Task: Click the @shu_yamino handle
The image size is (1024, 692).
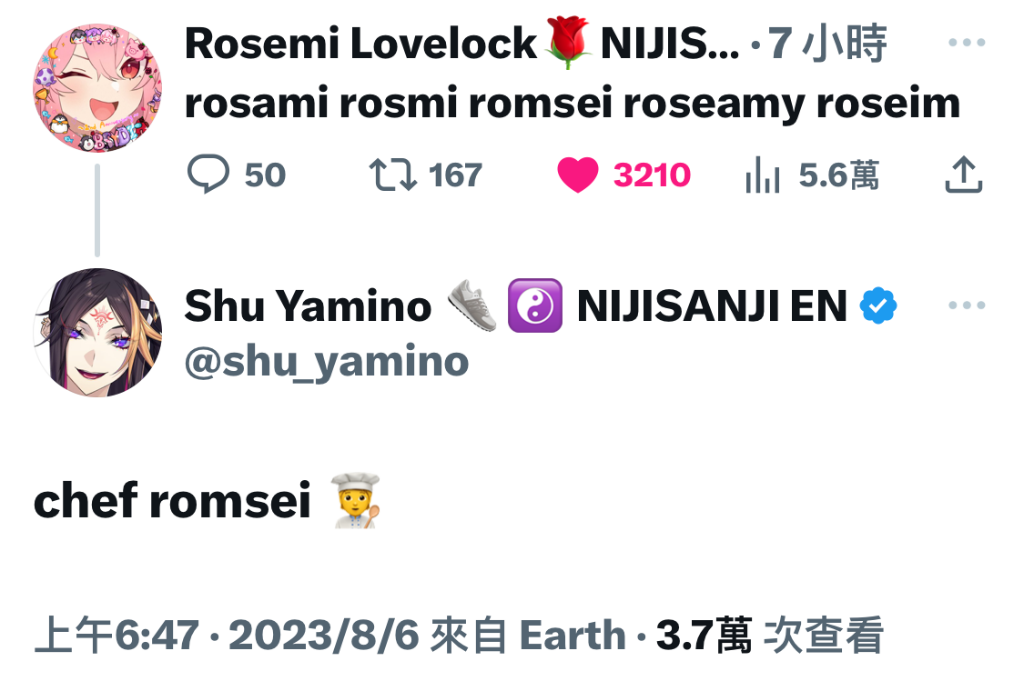Action: [327, 362]
